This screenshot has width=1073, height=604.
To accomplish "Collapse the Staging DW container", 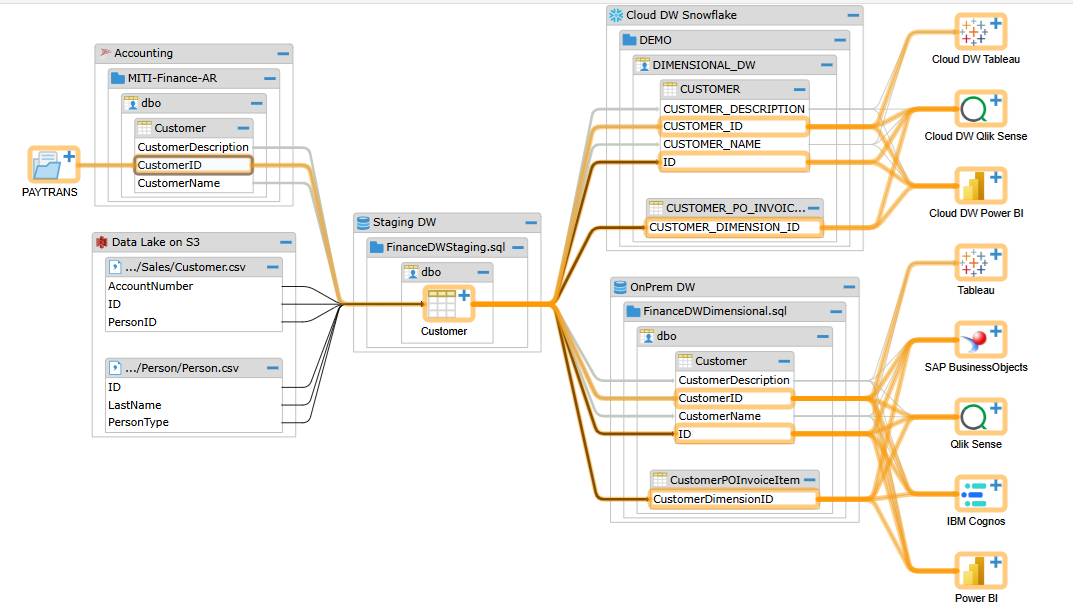I will [x=530, y=223].
